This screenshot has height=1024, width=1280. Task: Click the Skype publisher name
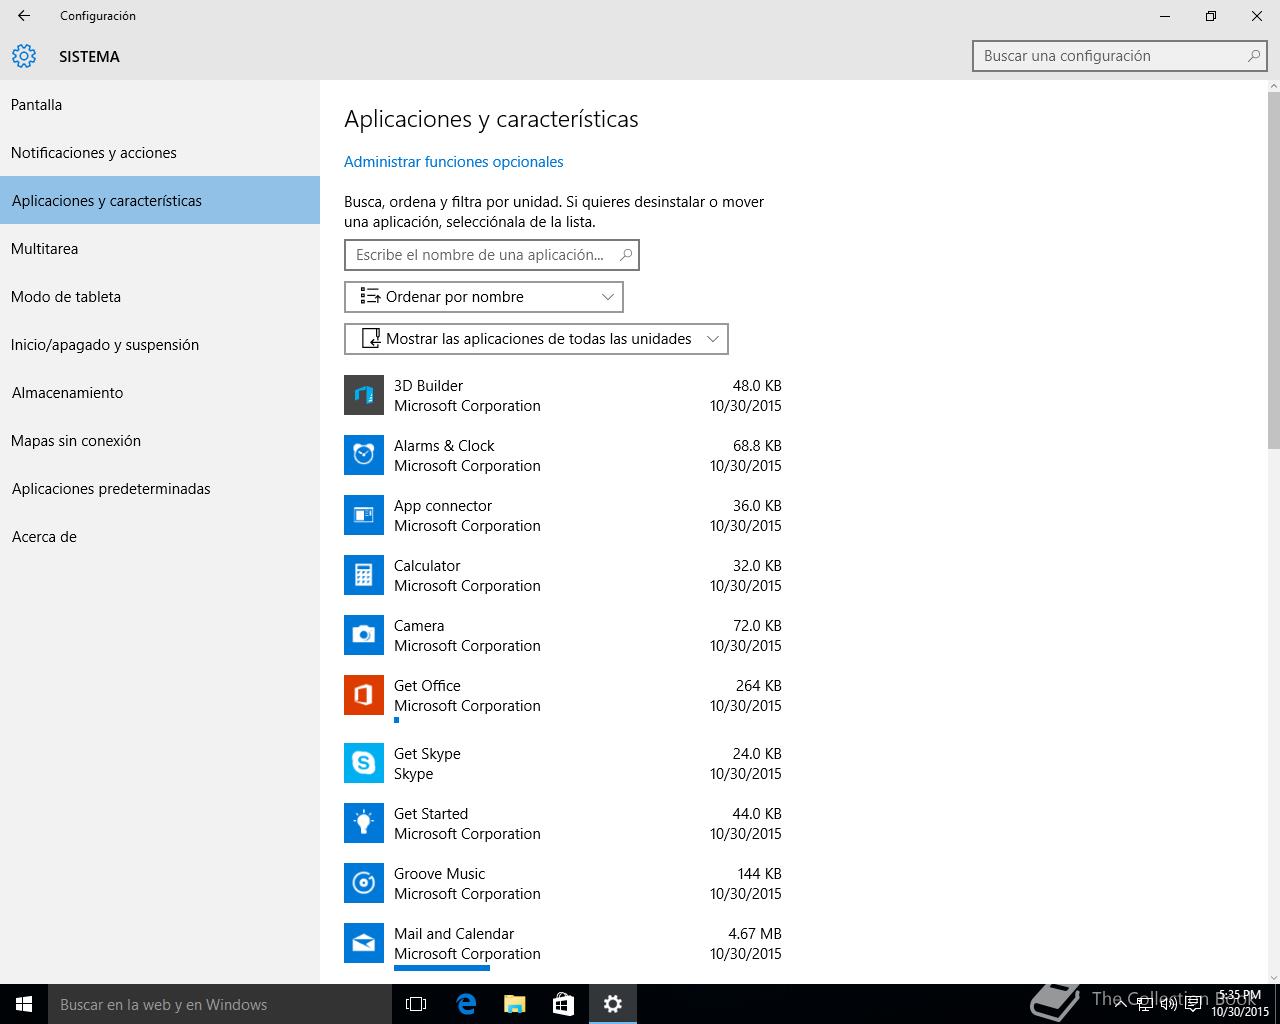point(414,774)
